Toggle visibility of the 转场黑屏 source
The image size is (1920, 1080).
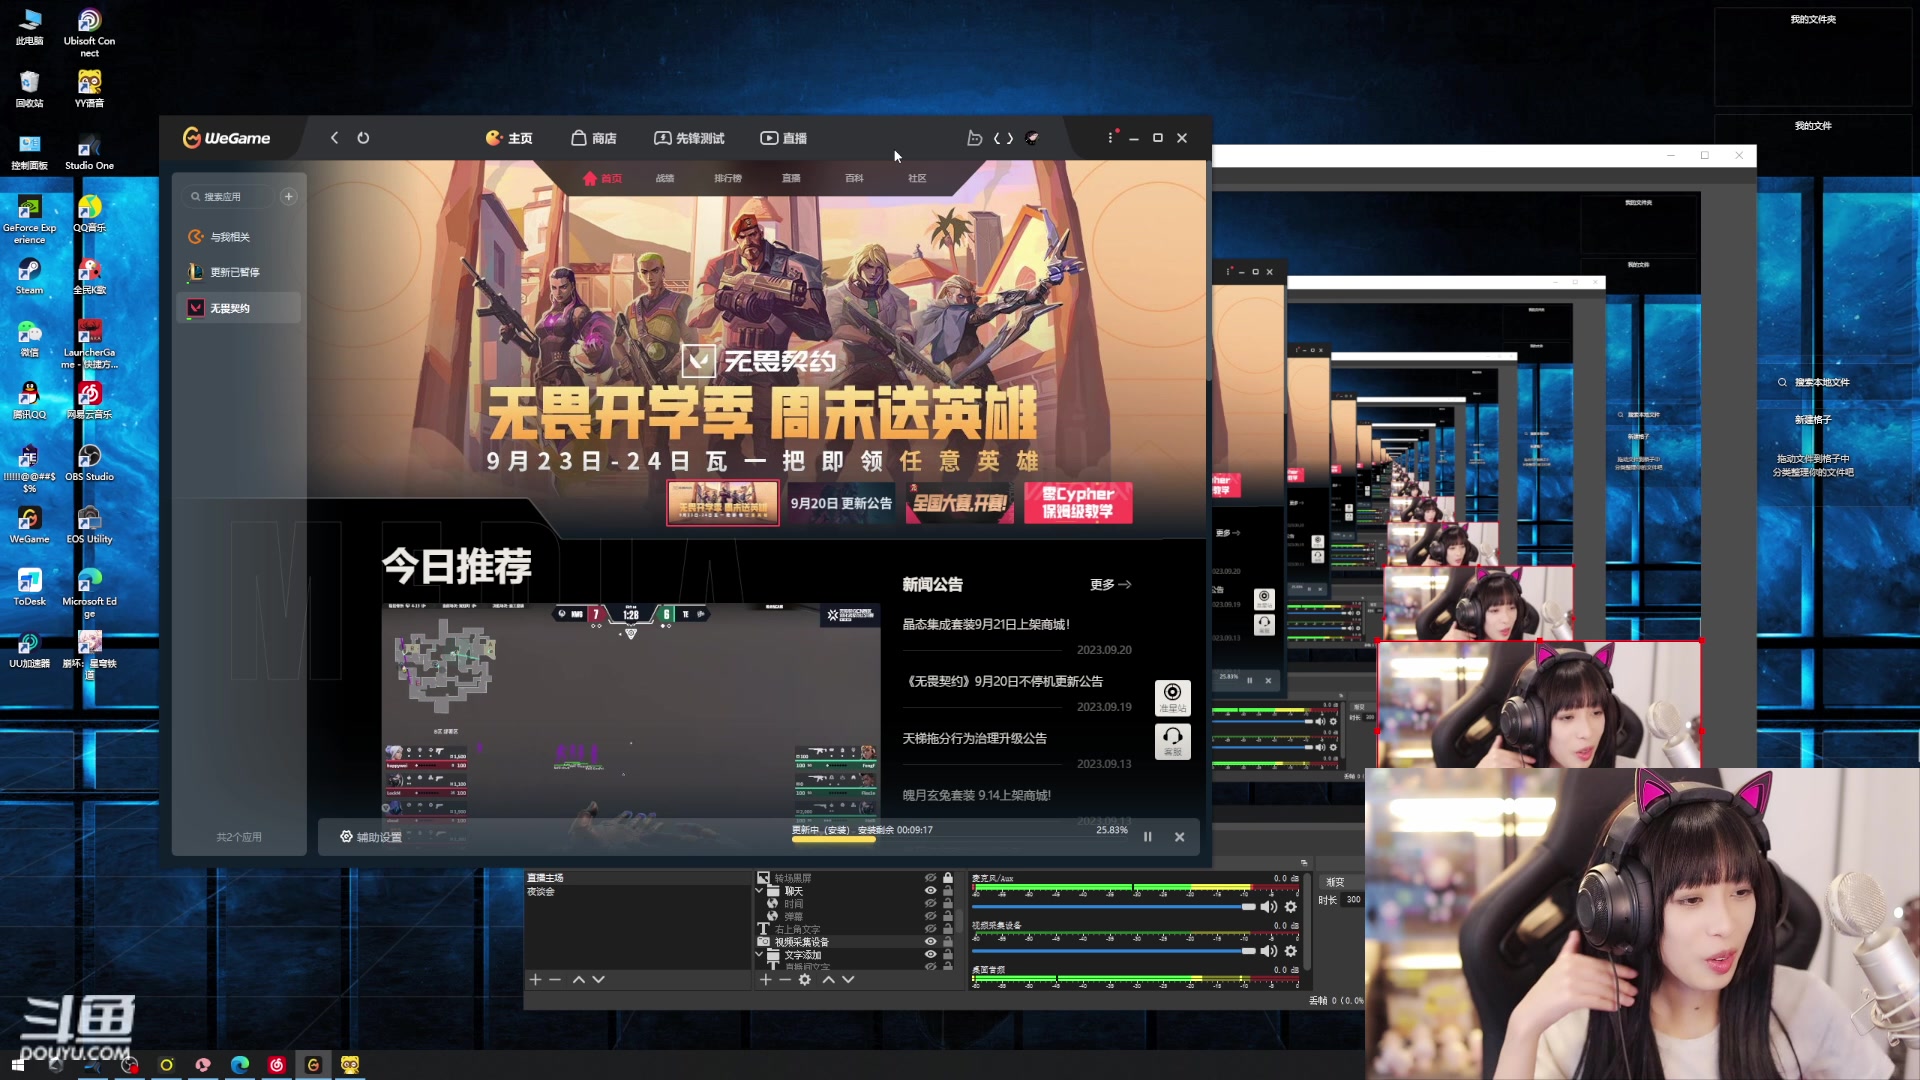[930, 878]
